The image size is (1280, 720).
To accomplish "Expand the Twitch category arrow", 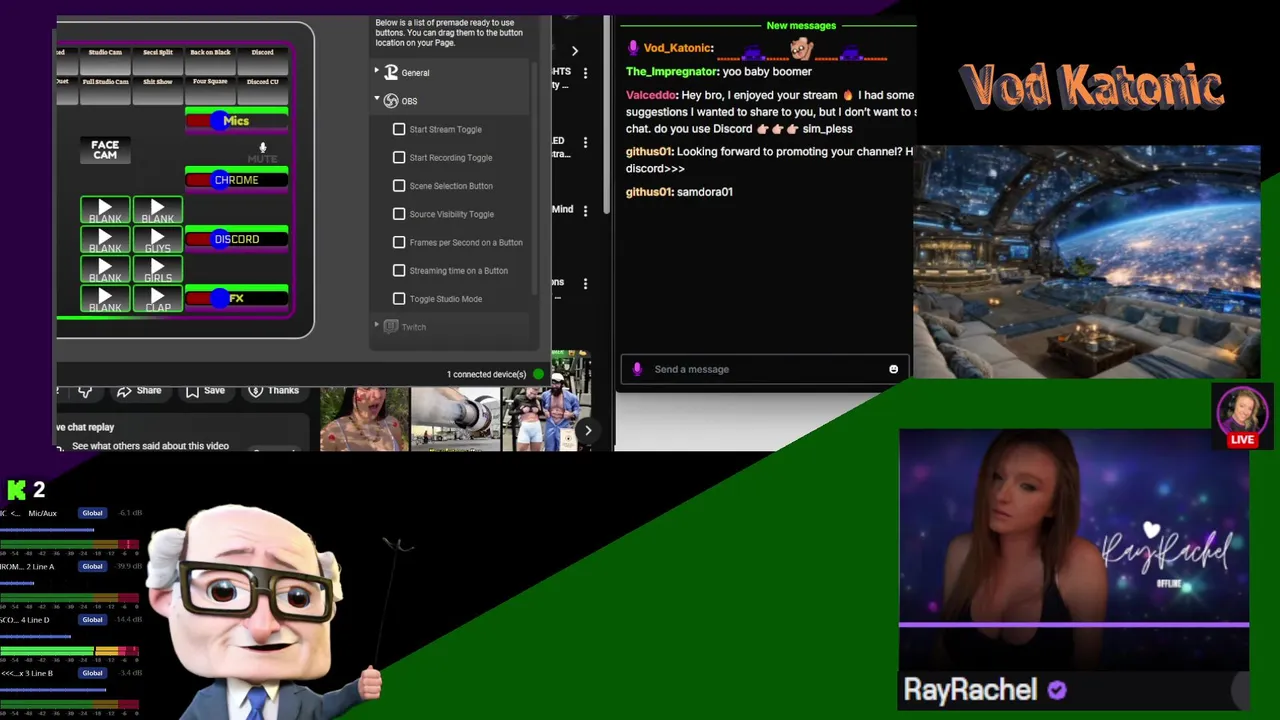I will point(377,325).
